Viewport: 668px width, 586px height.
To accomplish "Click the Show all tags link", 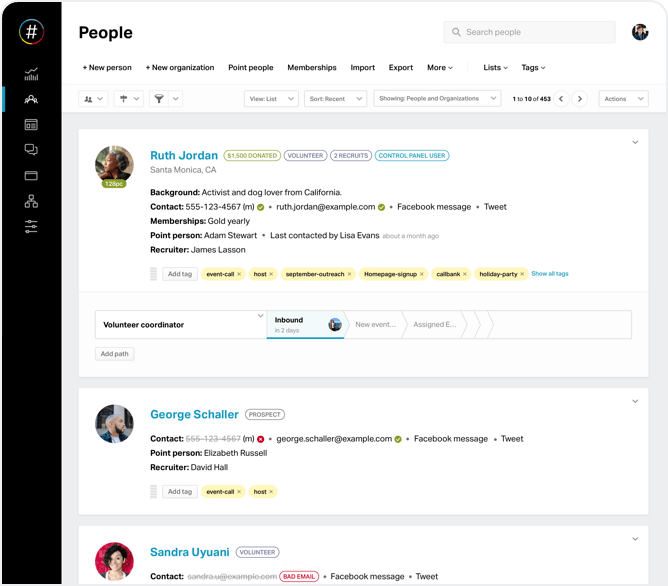I will [x=550, y=274].
